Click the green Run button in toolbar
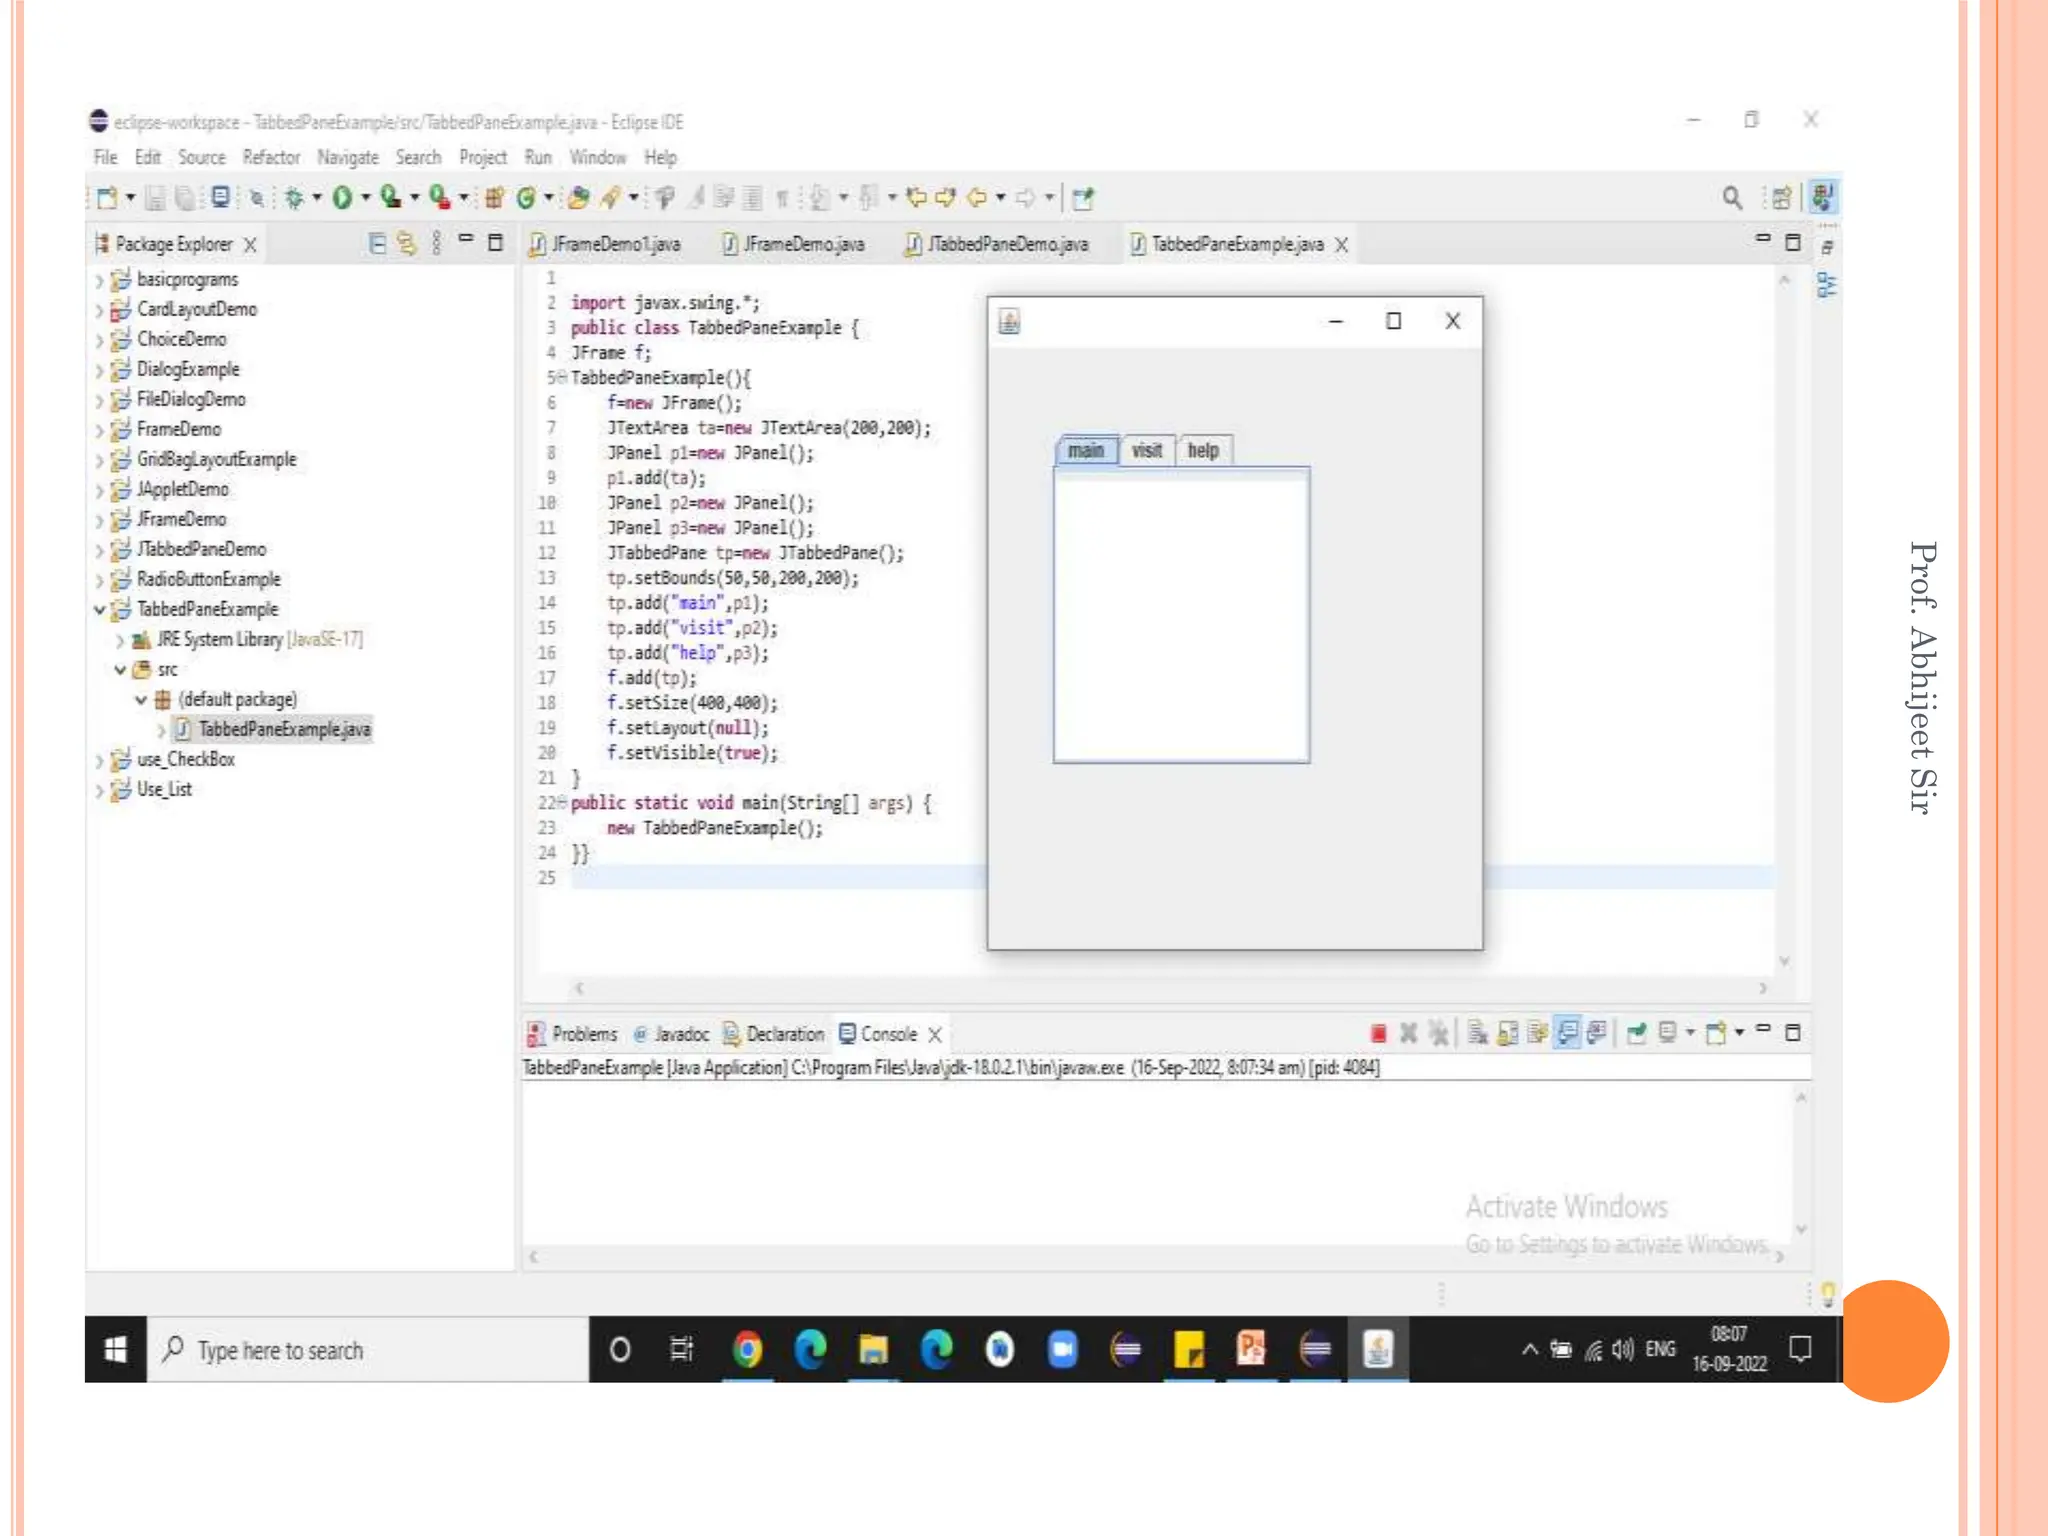This screenshot has width=2048, height=1536. coord(342,198)
